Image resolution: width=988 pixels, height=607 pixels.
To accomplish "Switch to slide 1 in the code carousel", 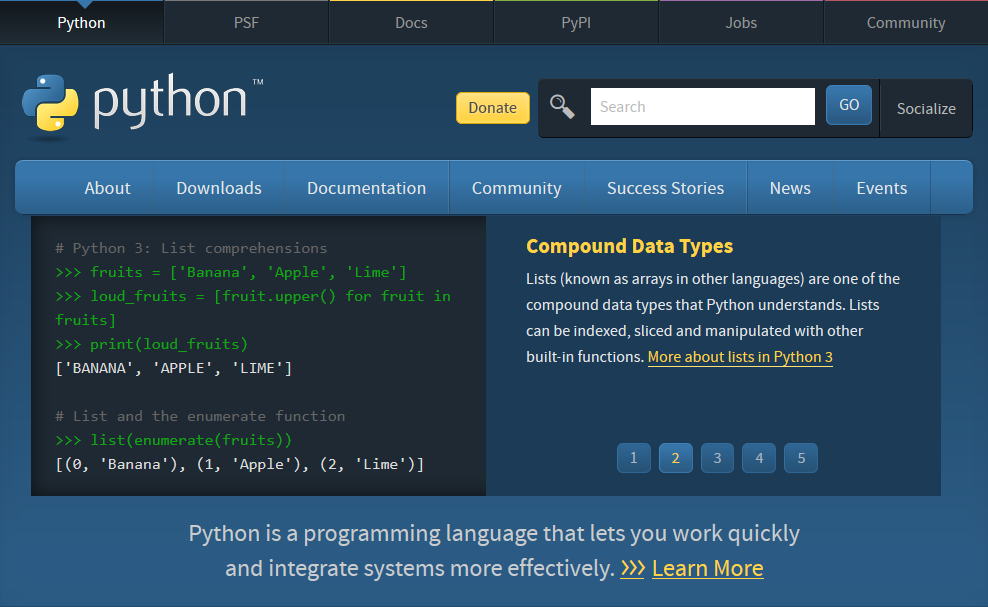I will pos(633,458).
